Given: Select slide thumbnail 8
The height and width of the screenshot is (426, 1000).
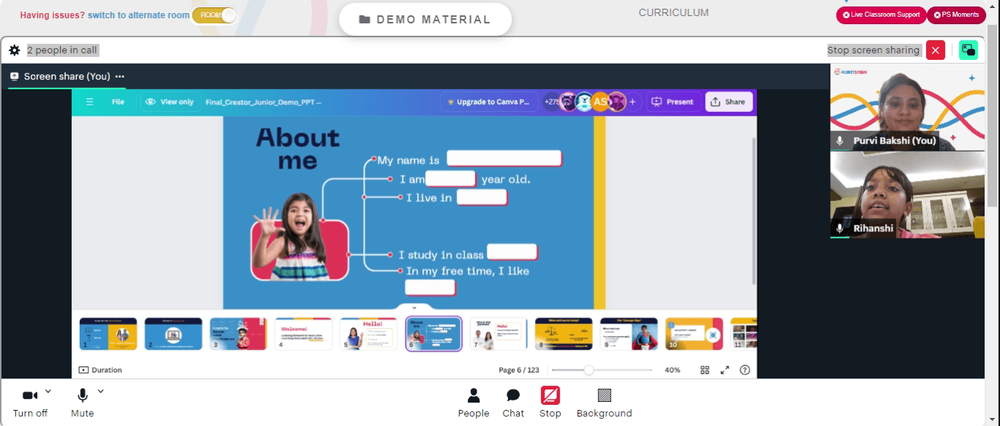Looking at the screenshot, I should [x=564, y=334].
